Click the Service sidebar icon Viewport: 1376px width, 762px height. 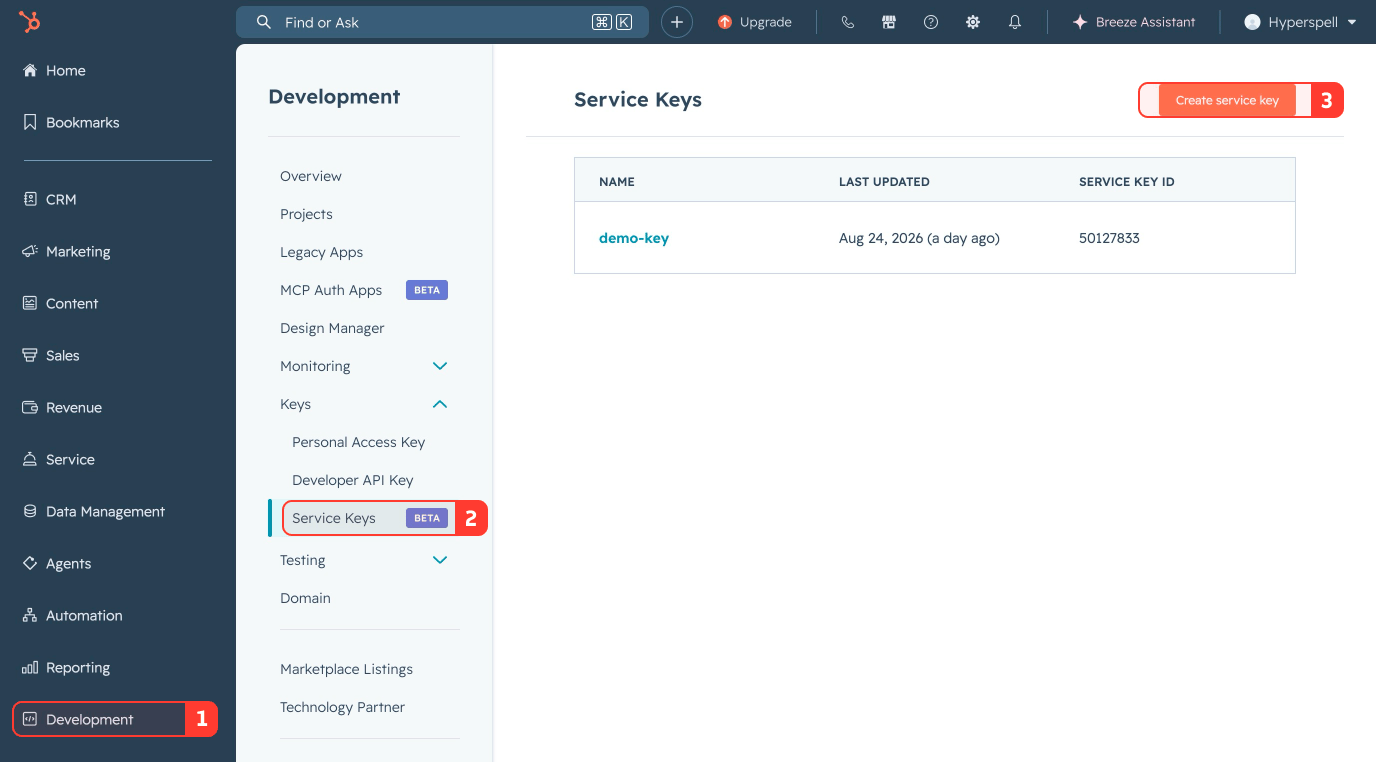(29, 459)
